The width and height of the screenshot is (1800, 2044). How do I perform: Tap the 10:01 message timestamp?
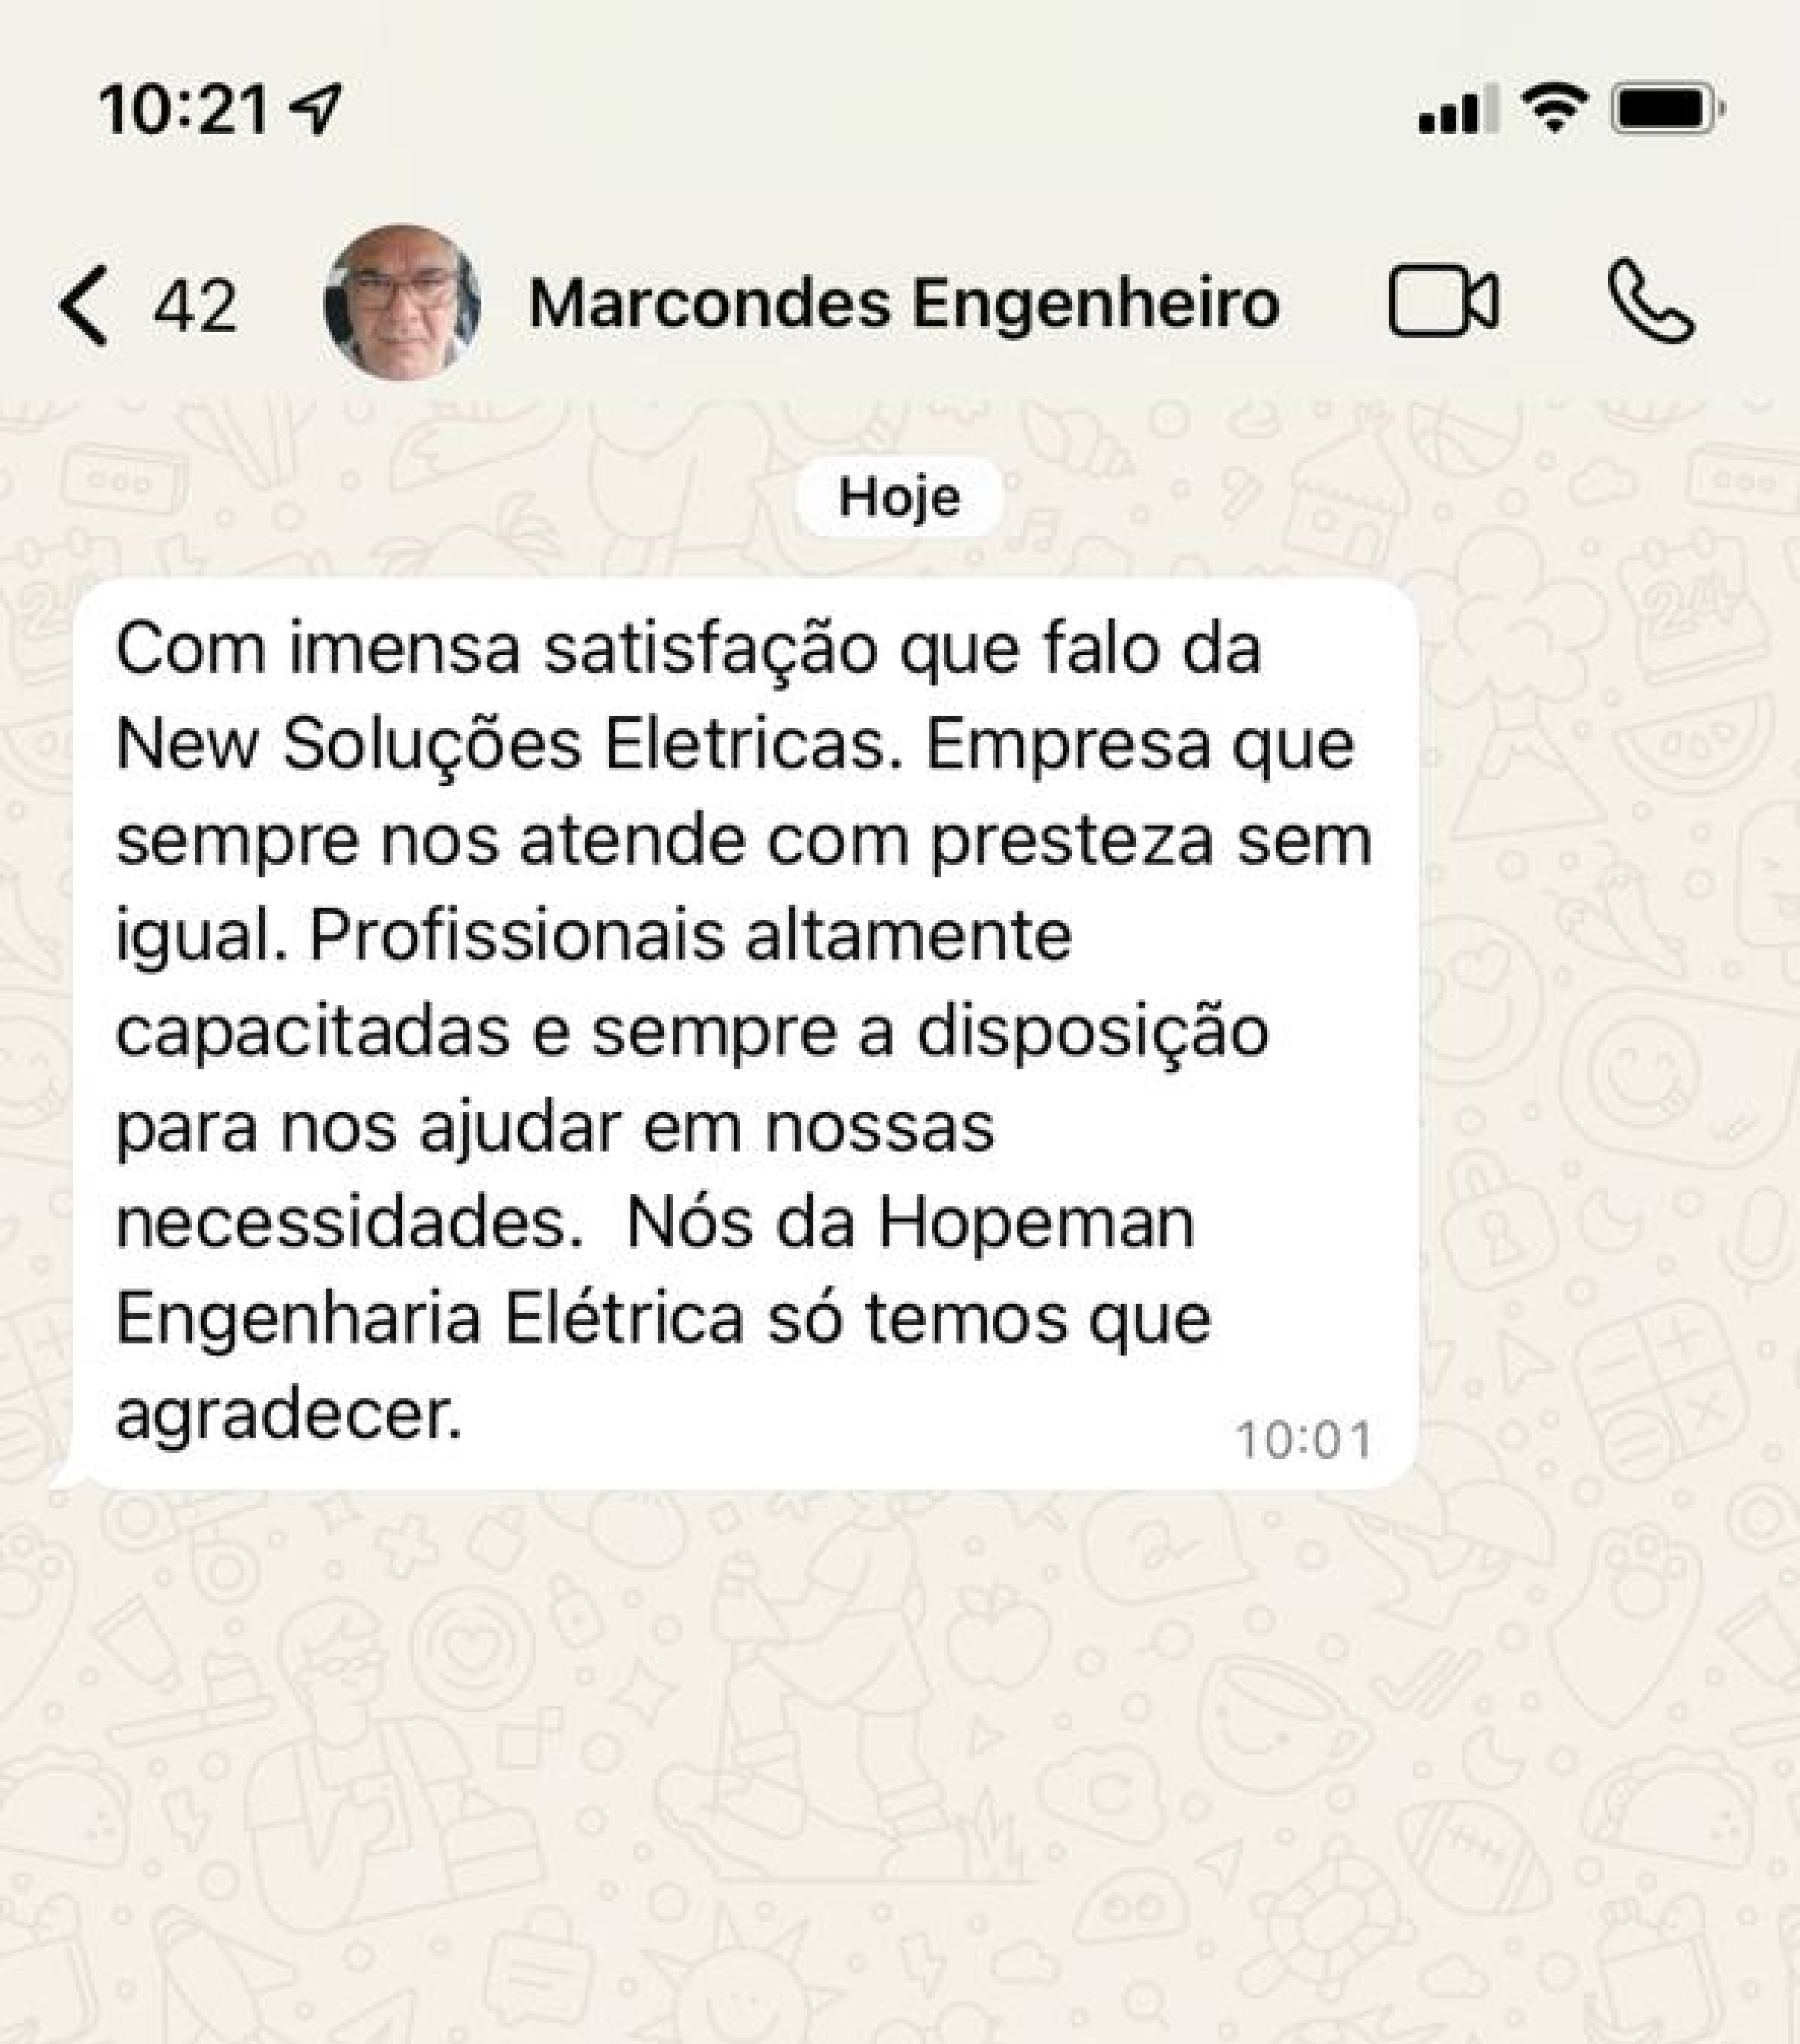click(x=1304, y=1441)
